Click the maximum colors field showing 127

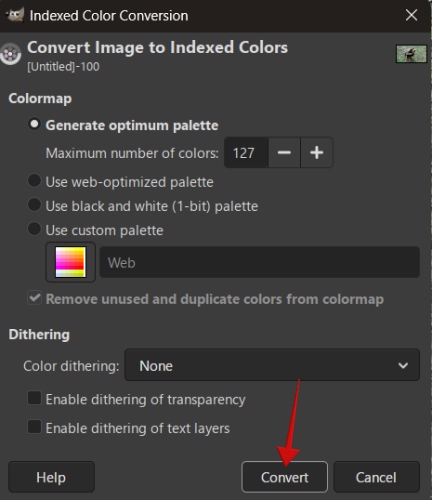tap(246, 153)
